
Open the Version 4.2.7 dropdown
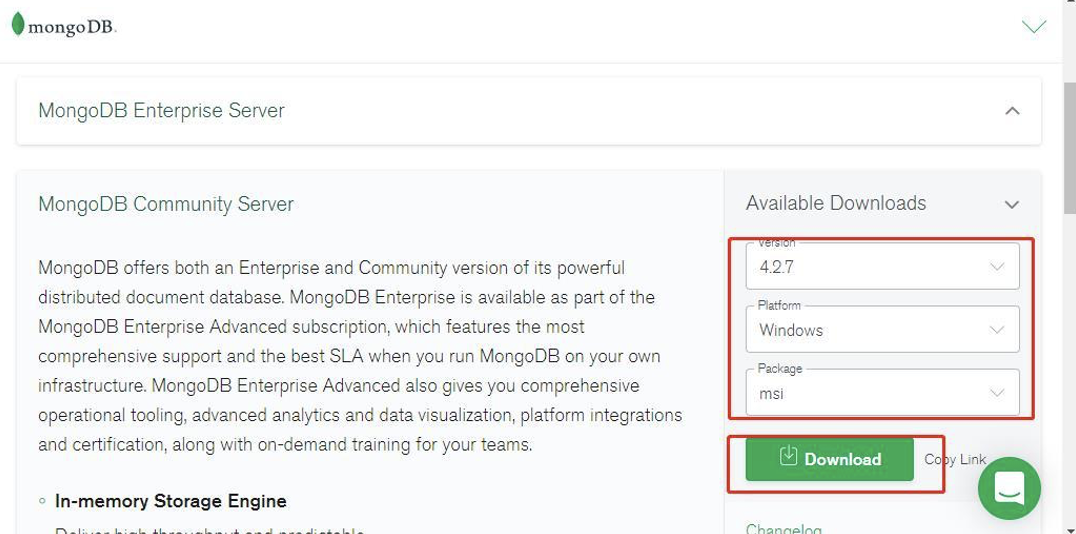(882, 266)
